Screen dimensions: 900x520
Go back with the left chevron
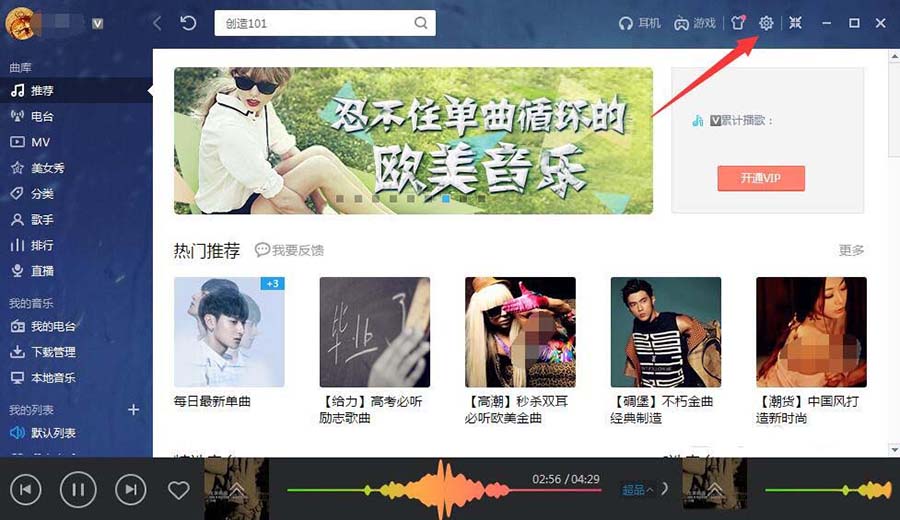click(157, 23)
